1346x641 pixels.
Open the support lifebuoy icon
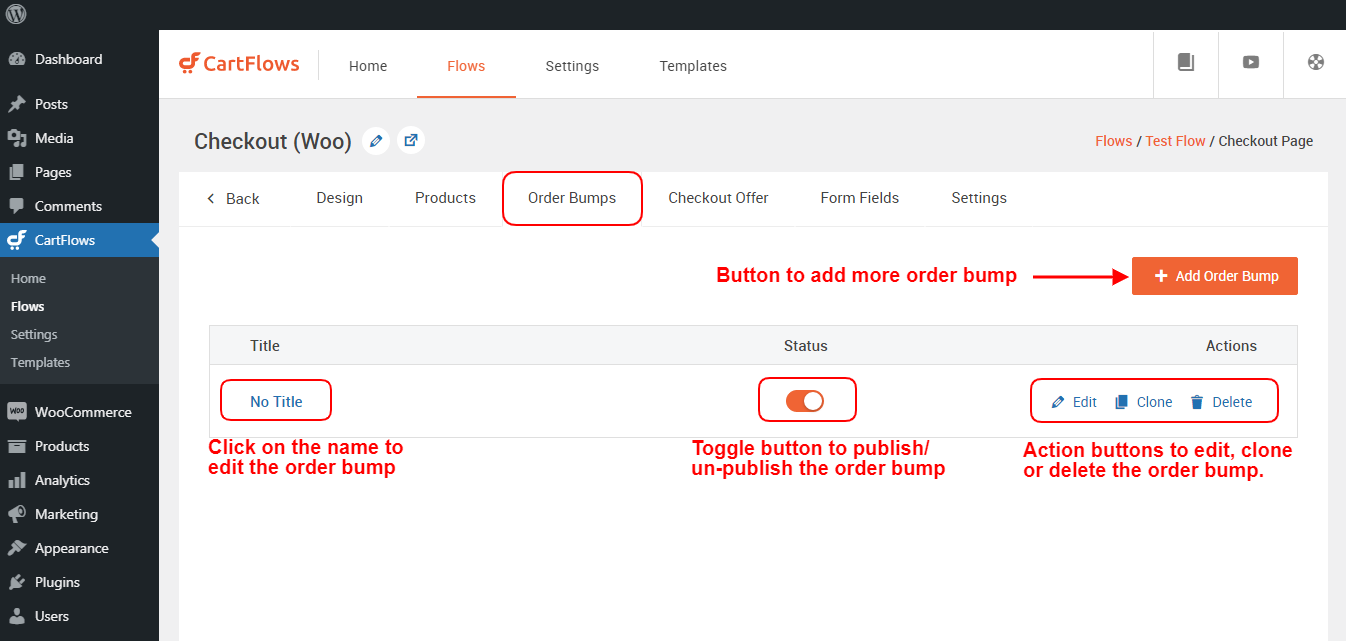(x=1316, y=62)
